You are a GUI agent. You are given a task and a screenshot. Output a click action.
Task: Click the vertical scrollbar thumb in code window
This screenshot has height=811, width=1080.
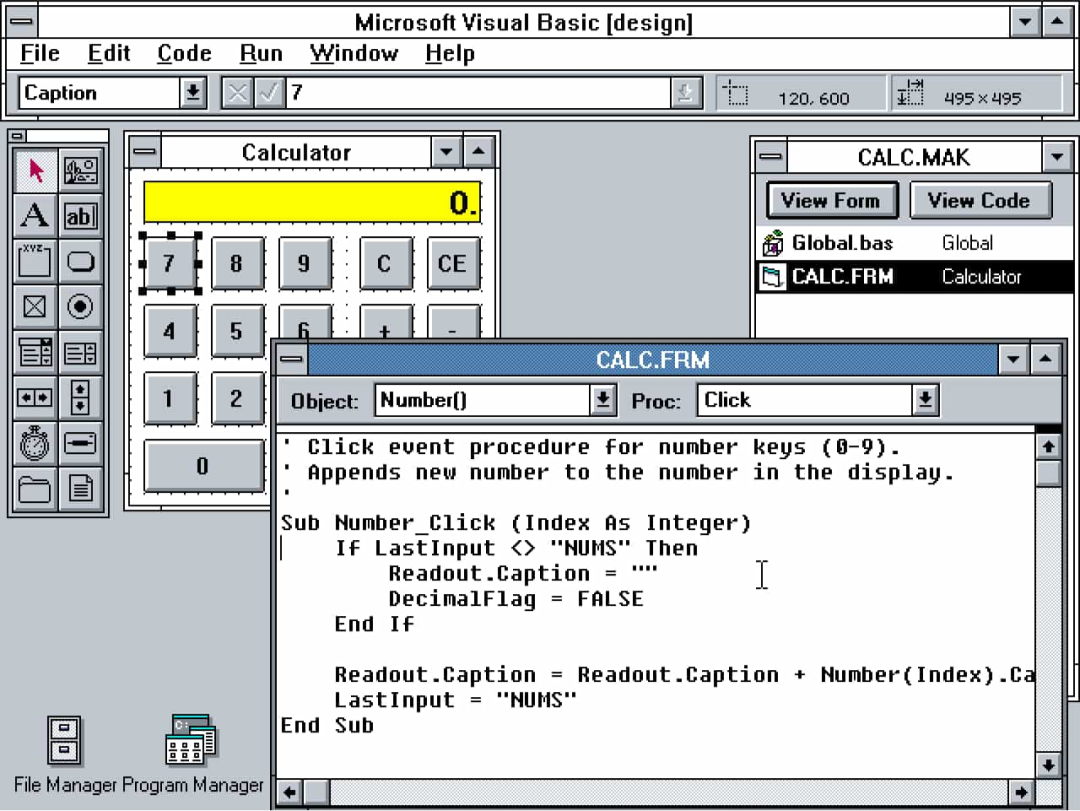pos(1048,473)
